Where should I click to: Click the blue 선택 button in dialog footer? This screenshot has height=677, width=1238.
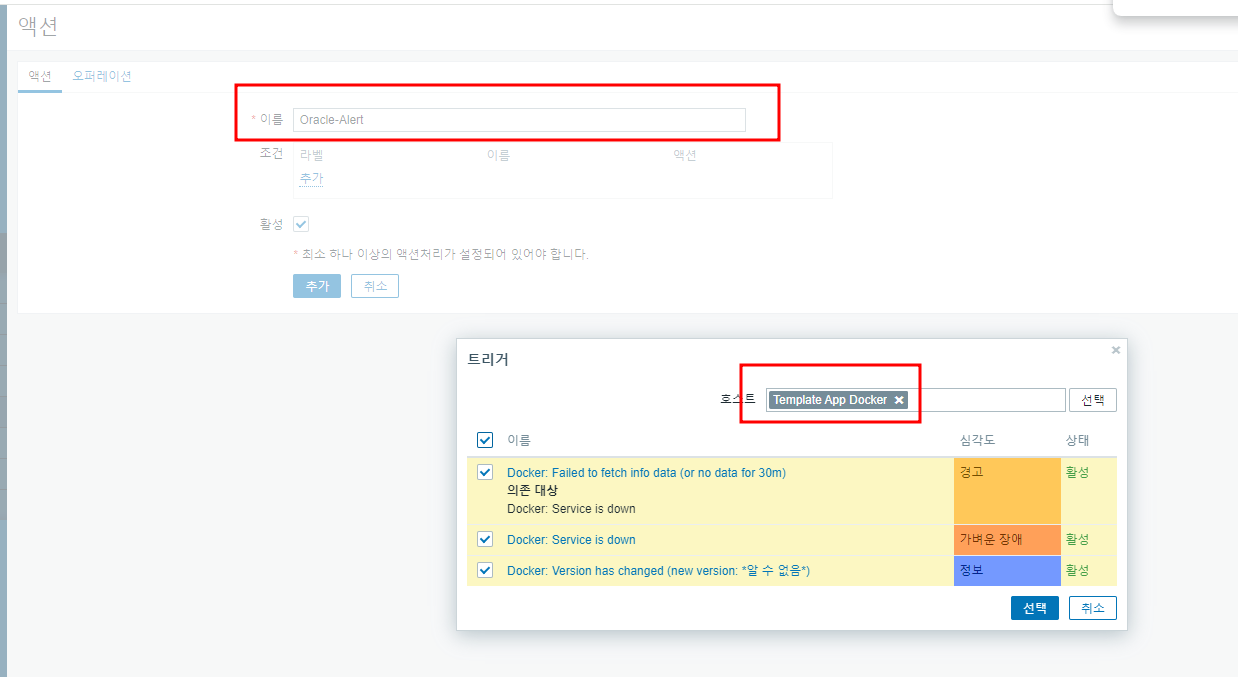(x=1035, y=608)
